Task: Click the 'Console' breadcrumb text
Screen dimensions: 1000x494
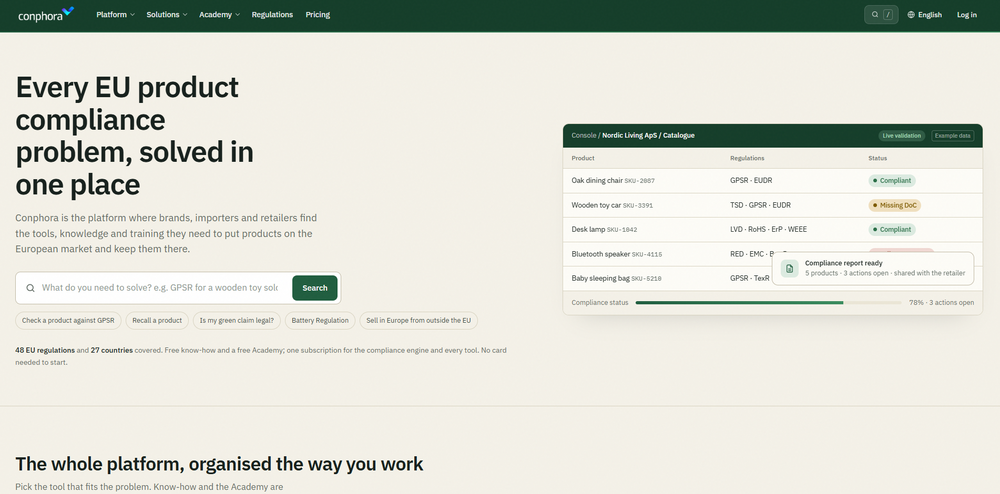Action: (x=584, y=136)
